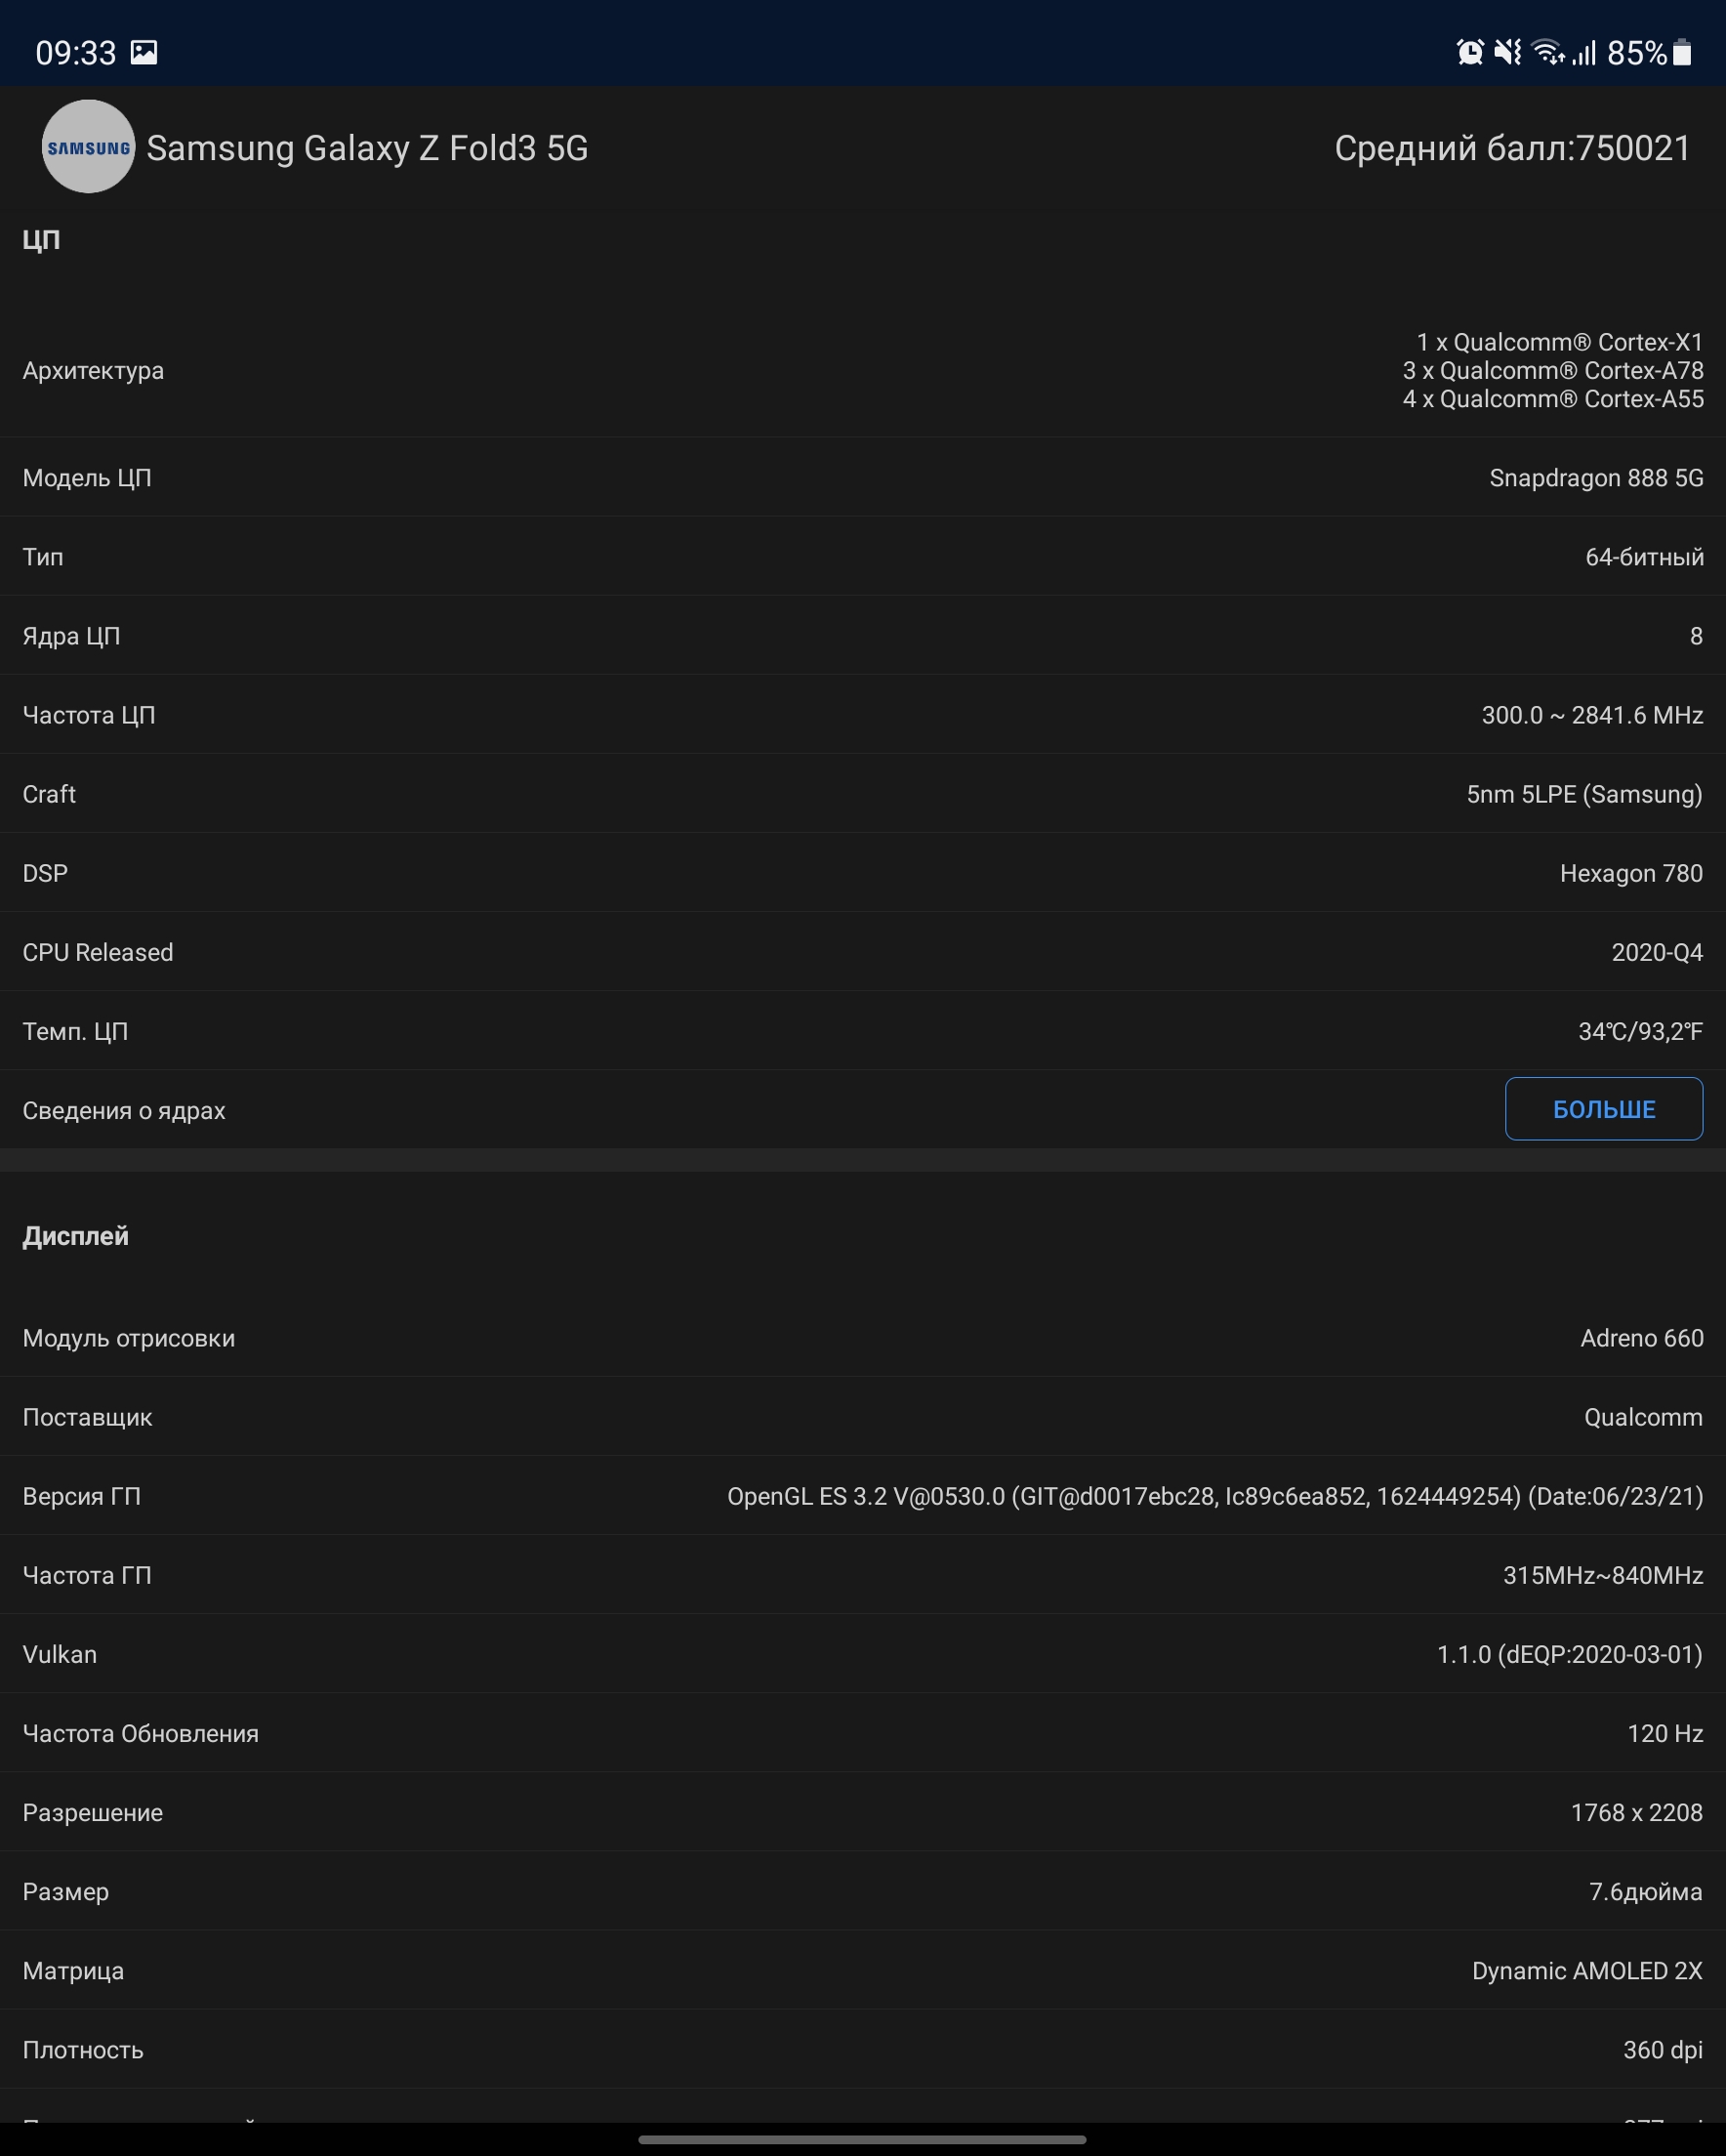Image resolution: width=1726 pixels, height=2156 pixels.
Task: Tap the Samsung logo avatar
Action: pyautogui.click(x=88, y=147)
